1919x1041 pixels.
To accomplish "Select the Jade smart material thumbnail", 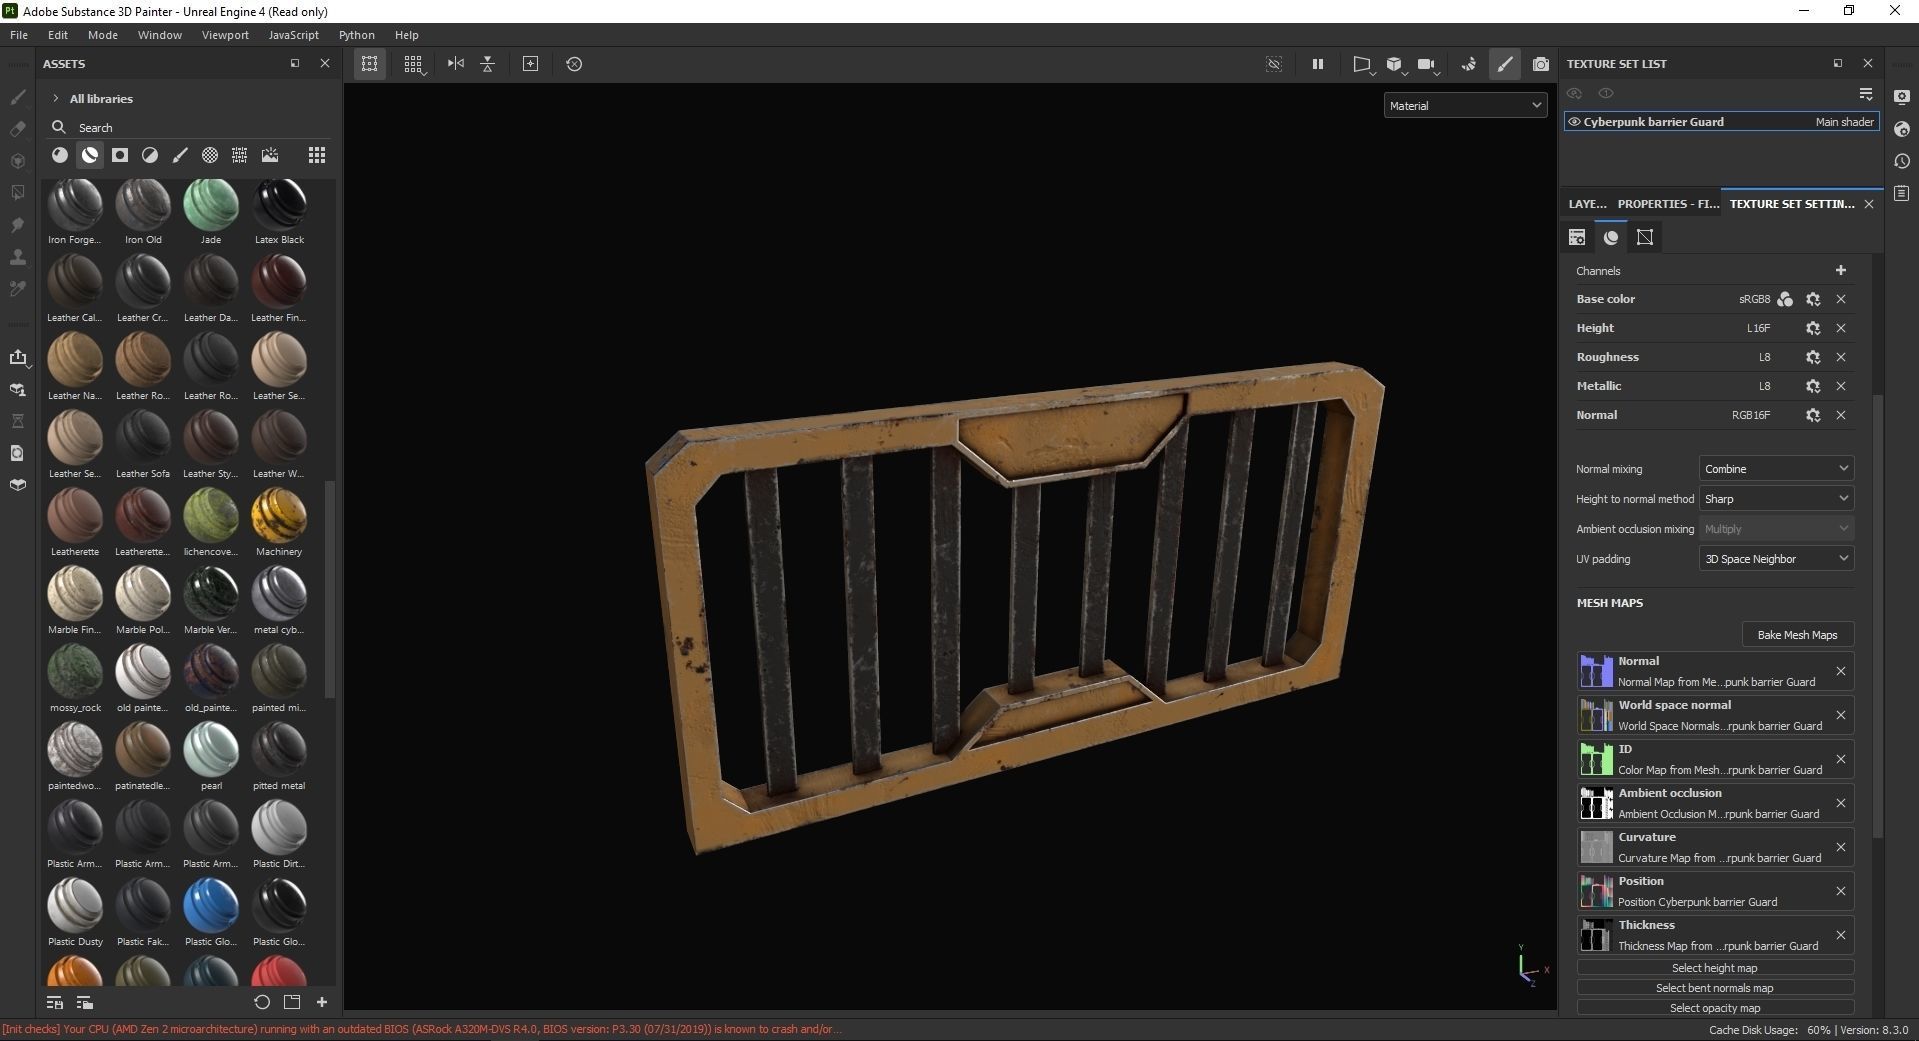I will pyautogui.click(x=211, y=203).
